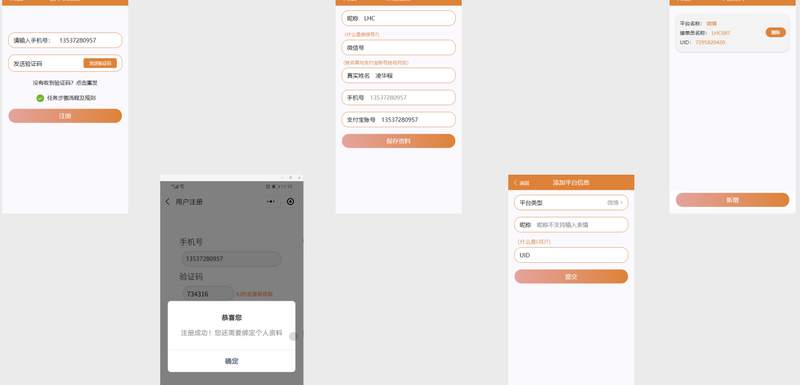This screenshot has width=800, height=385.
Task: Open the 什么是微信号 hint link
Action: [362, 34]
